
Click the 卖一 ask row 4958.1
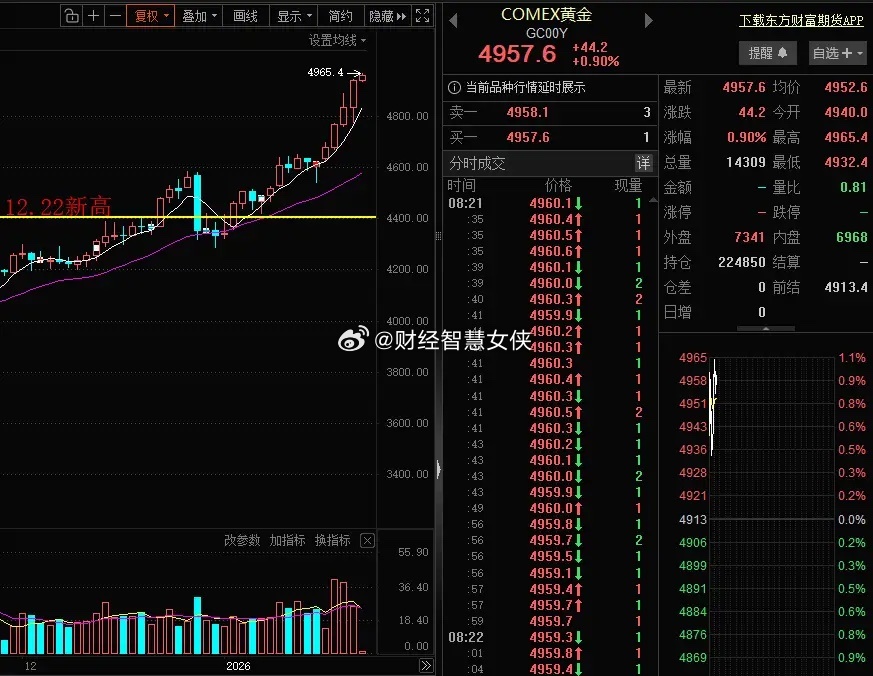pos(550,112)
